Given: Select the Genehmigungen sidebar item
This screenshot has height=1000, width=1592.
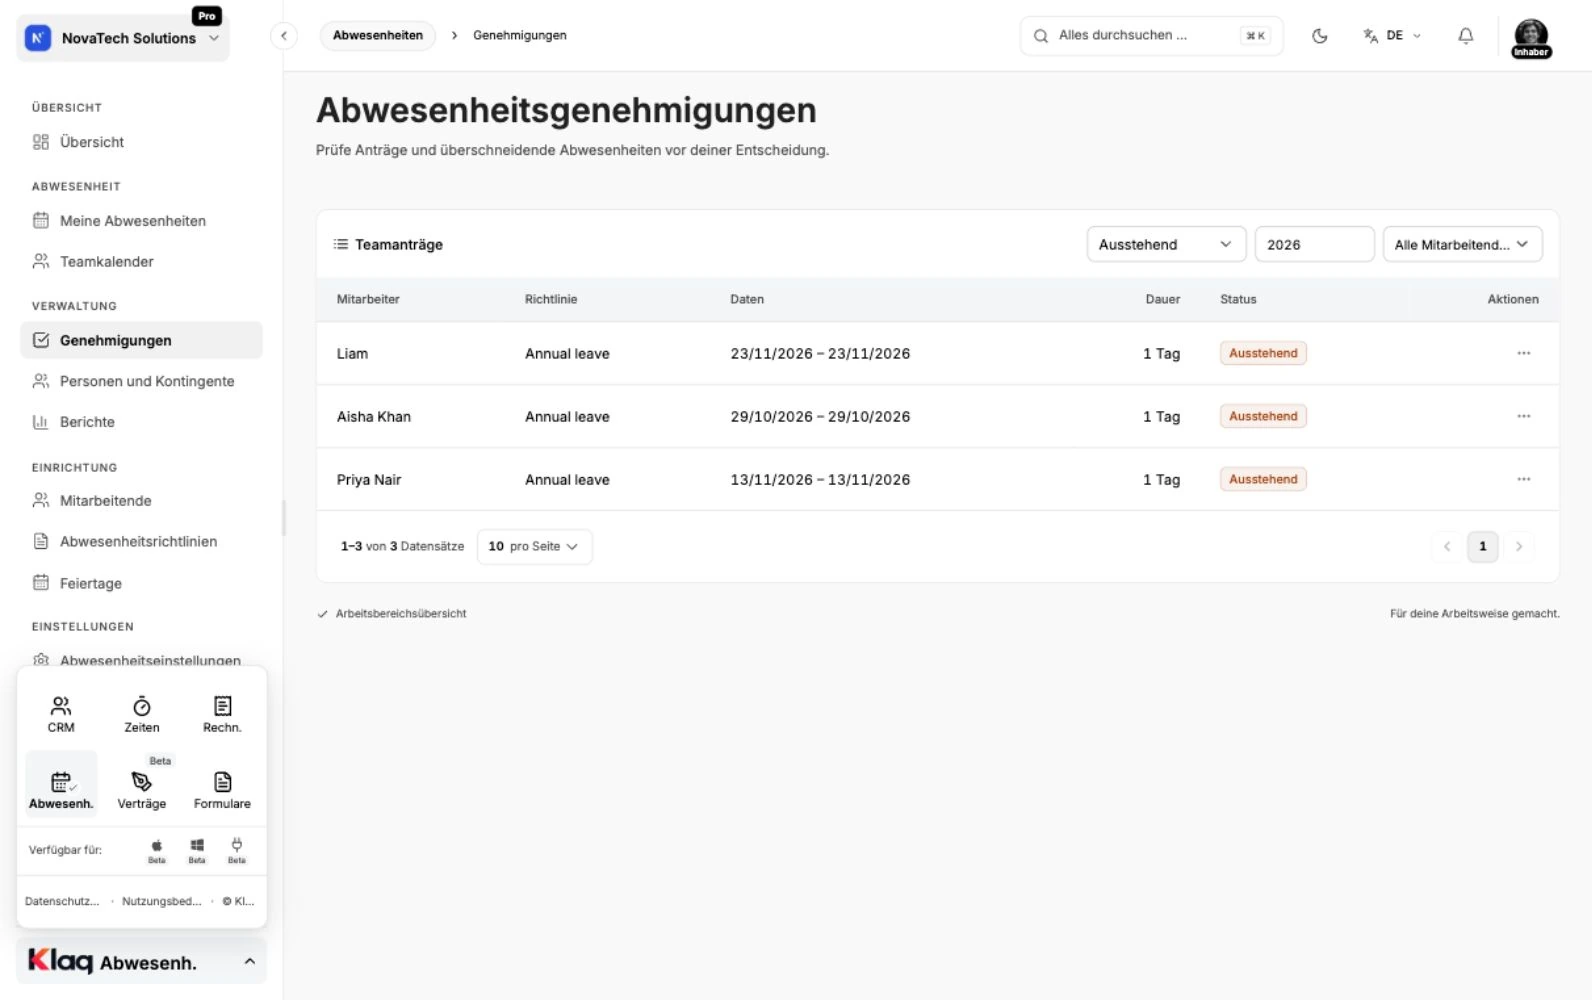Looking at the screenshot, I should pyautogui.click(x=140, y=340).
